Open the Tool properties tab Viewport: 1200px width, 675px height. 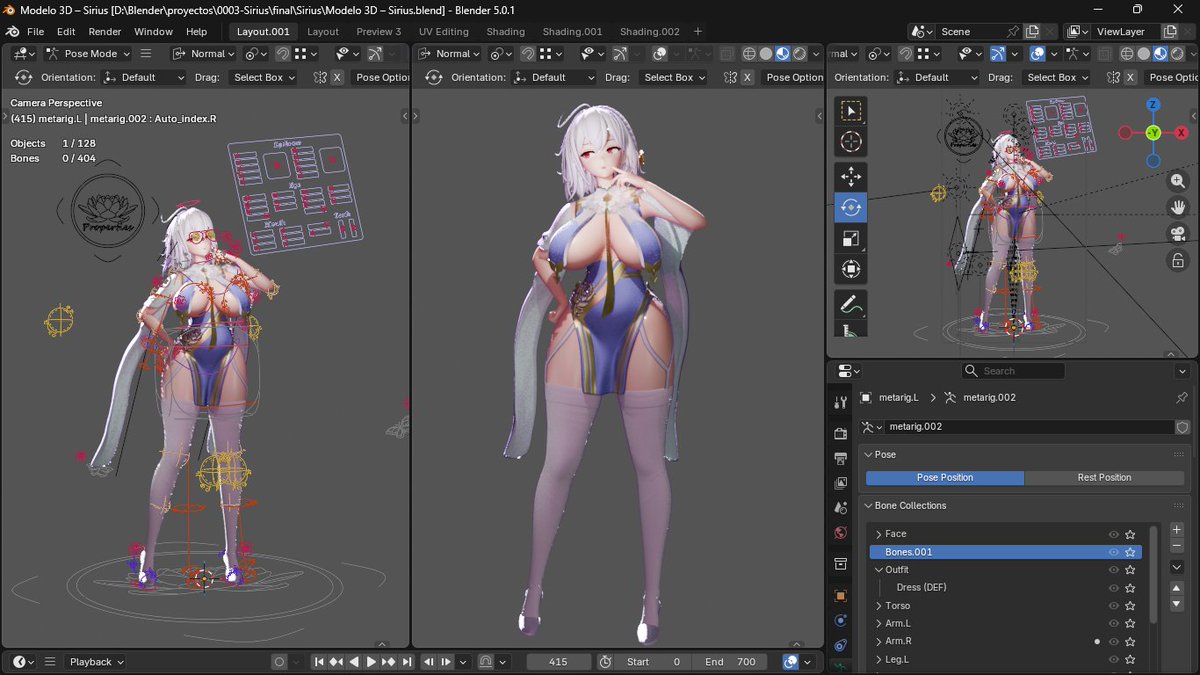(841, 402)
